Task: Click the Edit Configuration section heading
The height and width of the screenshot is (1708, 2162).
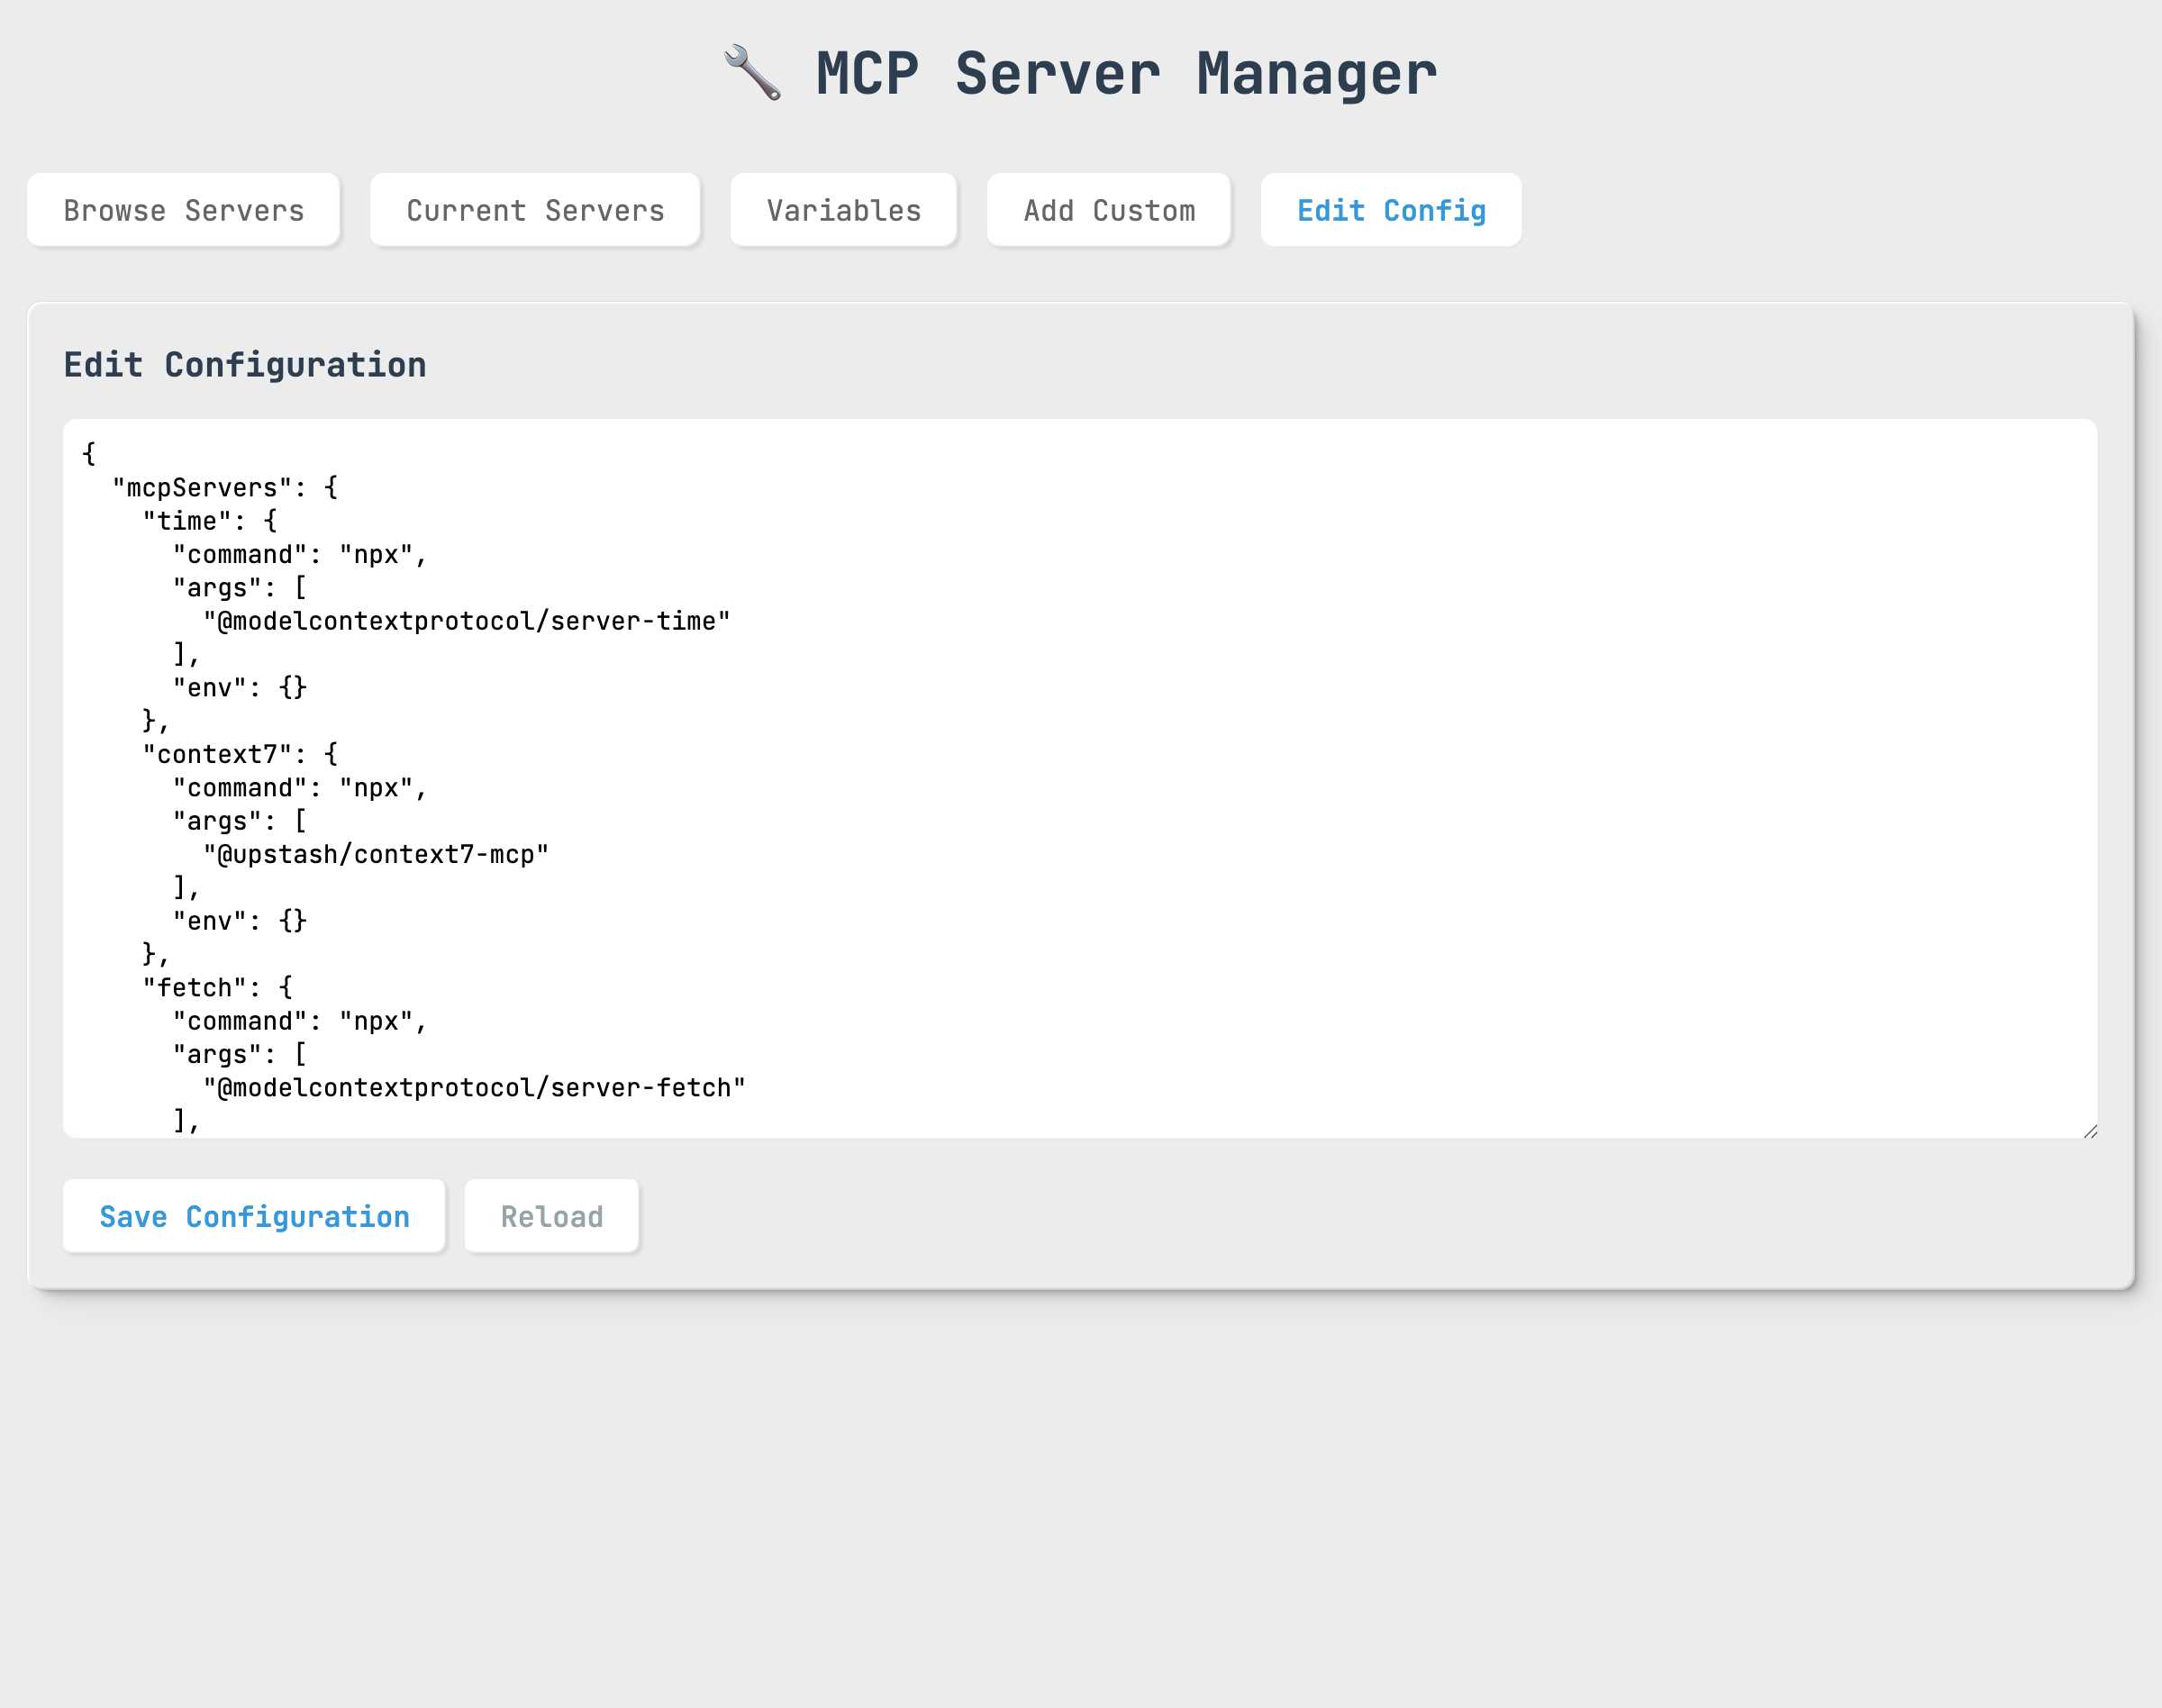Action: coord(245,364)
